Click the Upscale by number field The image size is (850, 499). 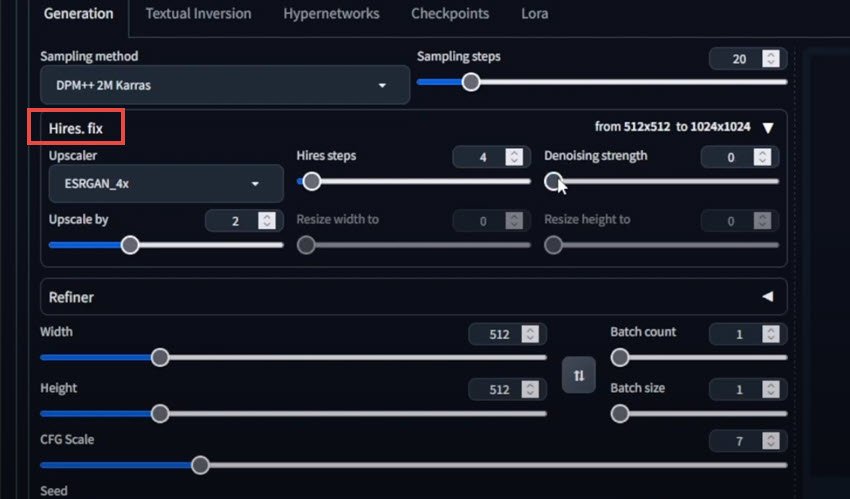point(244,221)
